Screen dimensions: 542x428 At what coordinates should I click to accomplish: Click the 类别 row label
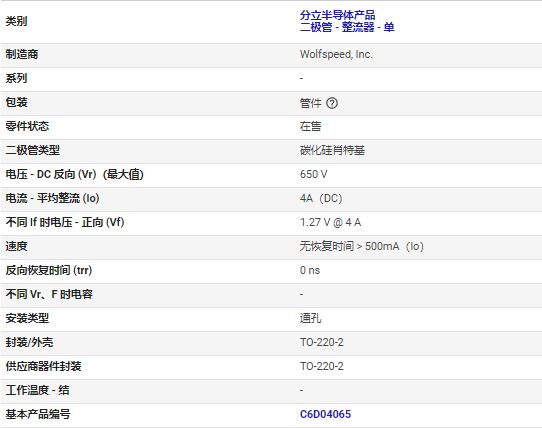pyautogui.click(x=16, y=21)
